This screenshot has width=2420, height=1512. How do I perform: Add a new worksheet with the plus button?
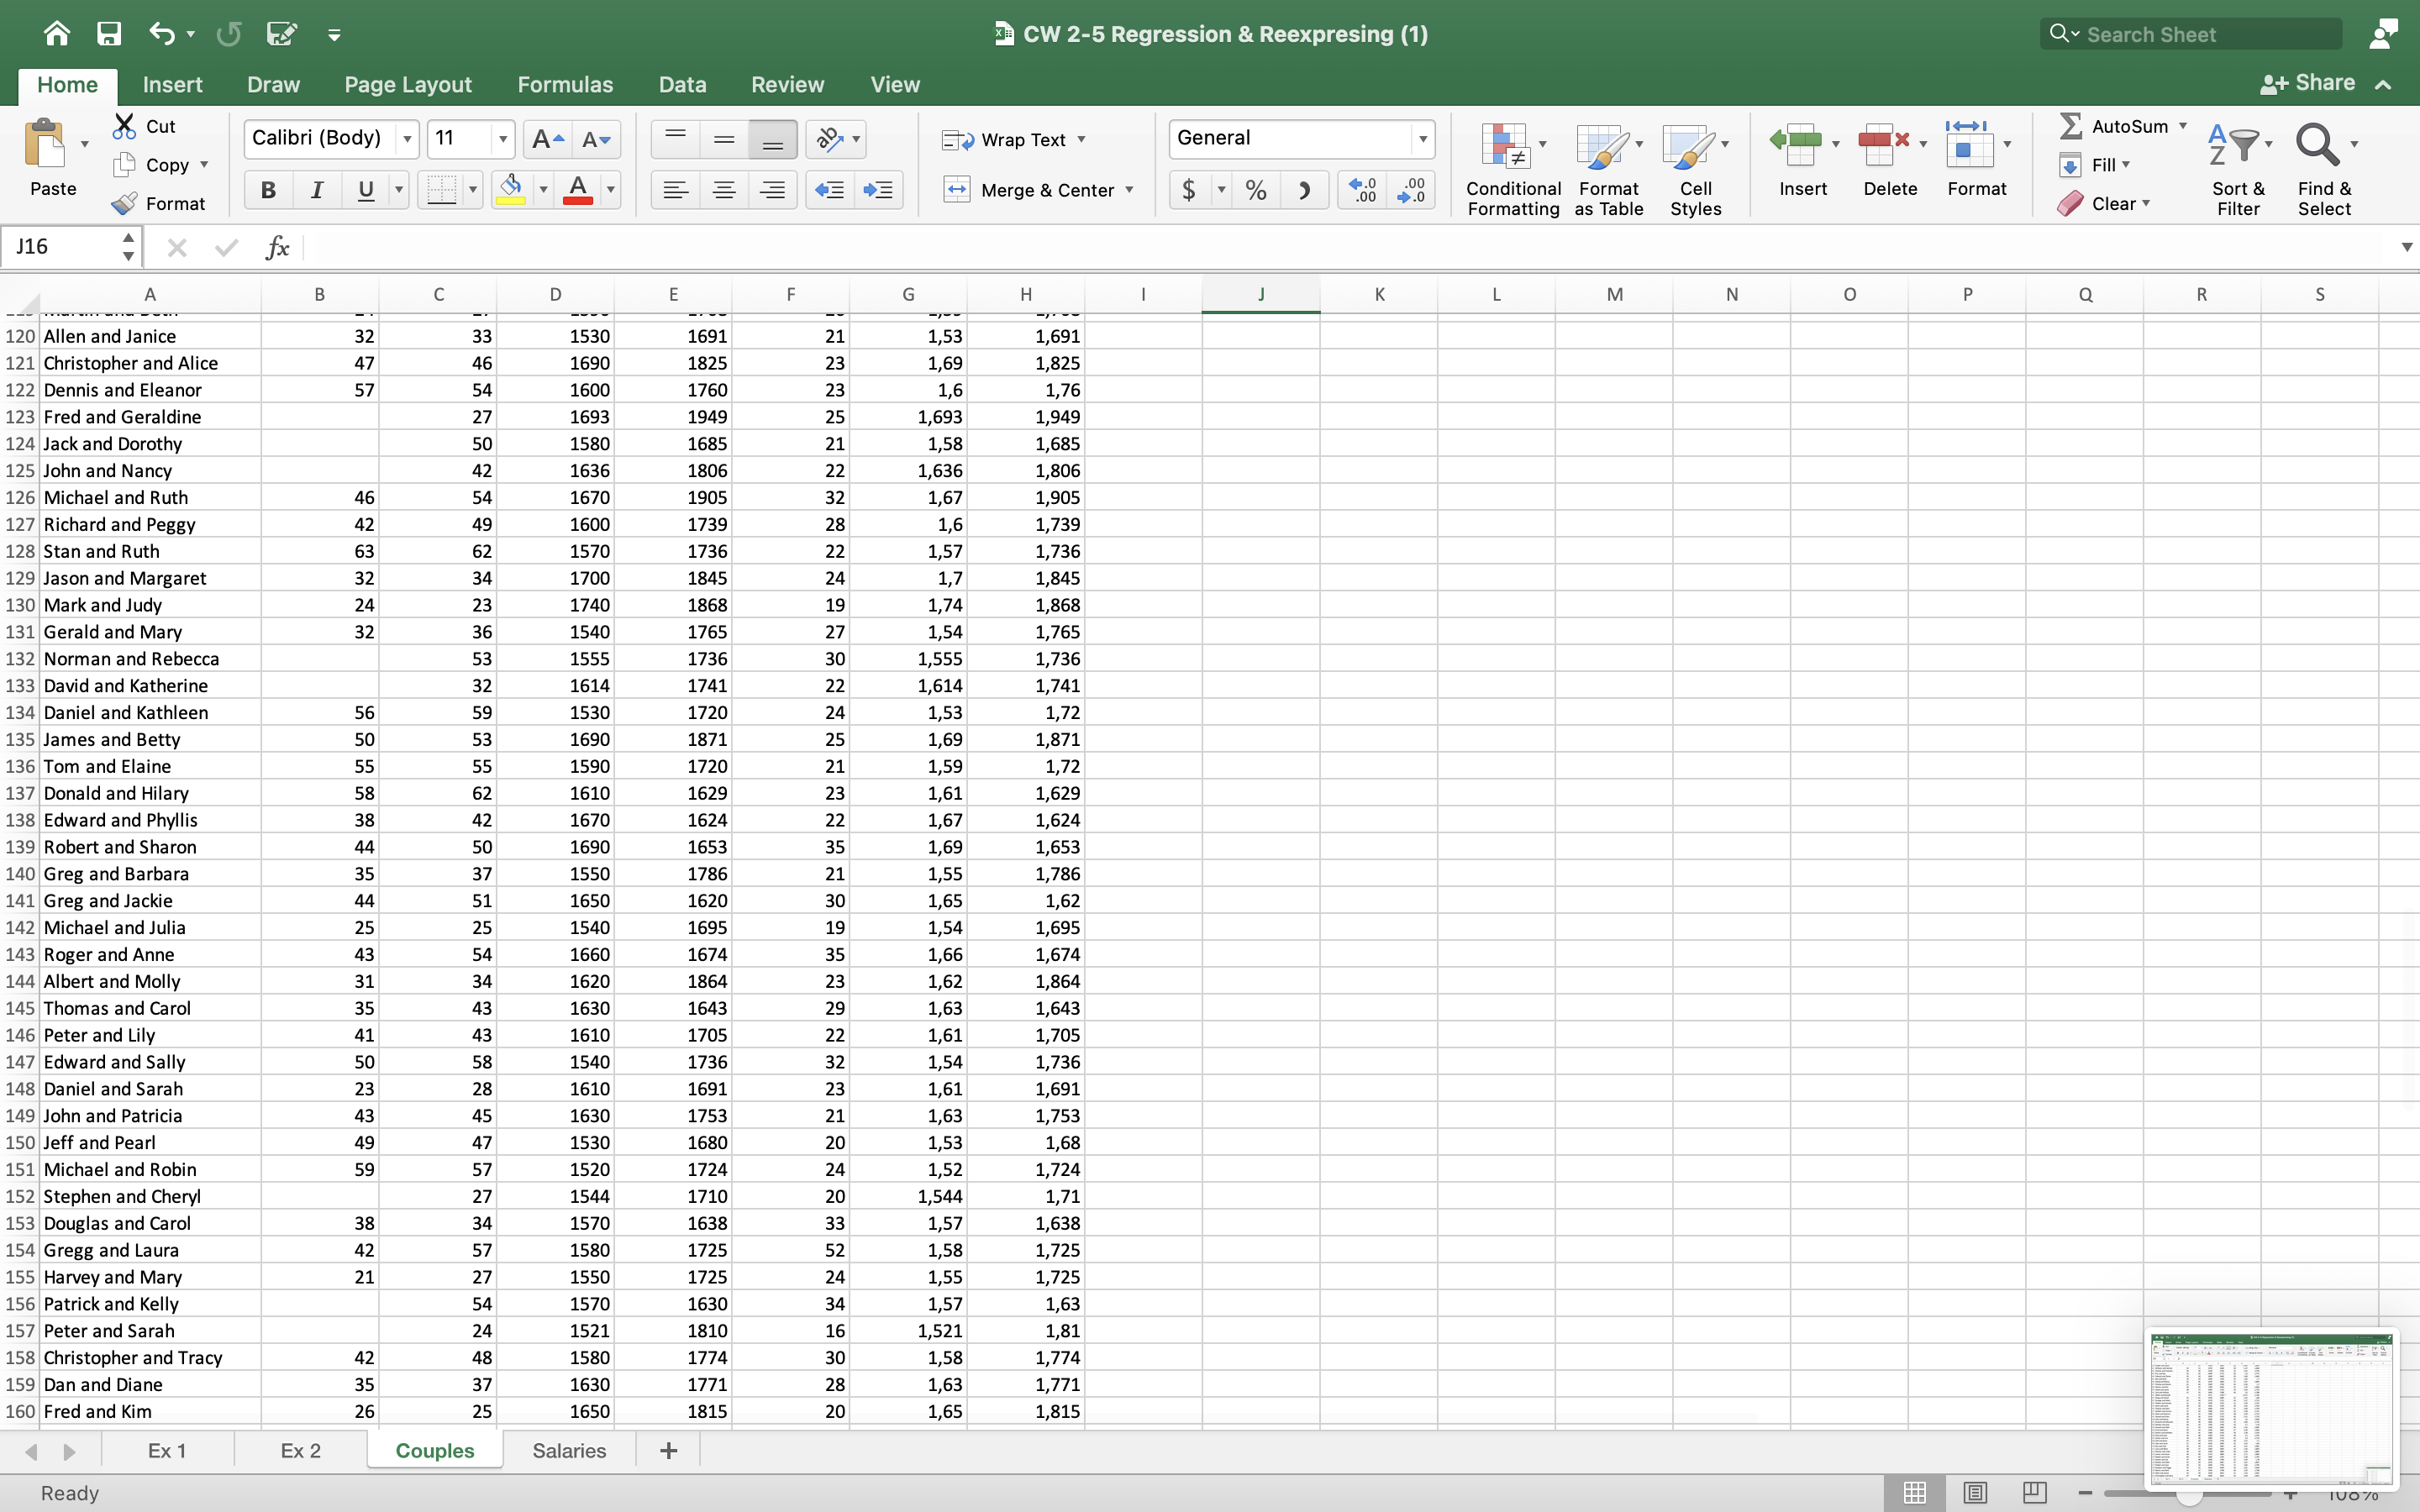667,1450
